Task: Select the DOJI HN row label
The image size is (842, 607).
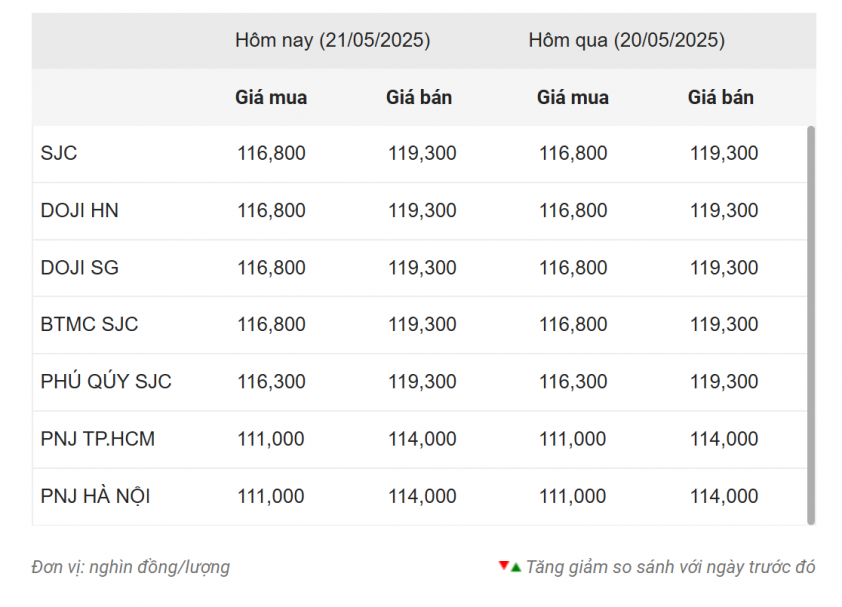Action: 80,211
